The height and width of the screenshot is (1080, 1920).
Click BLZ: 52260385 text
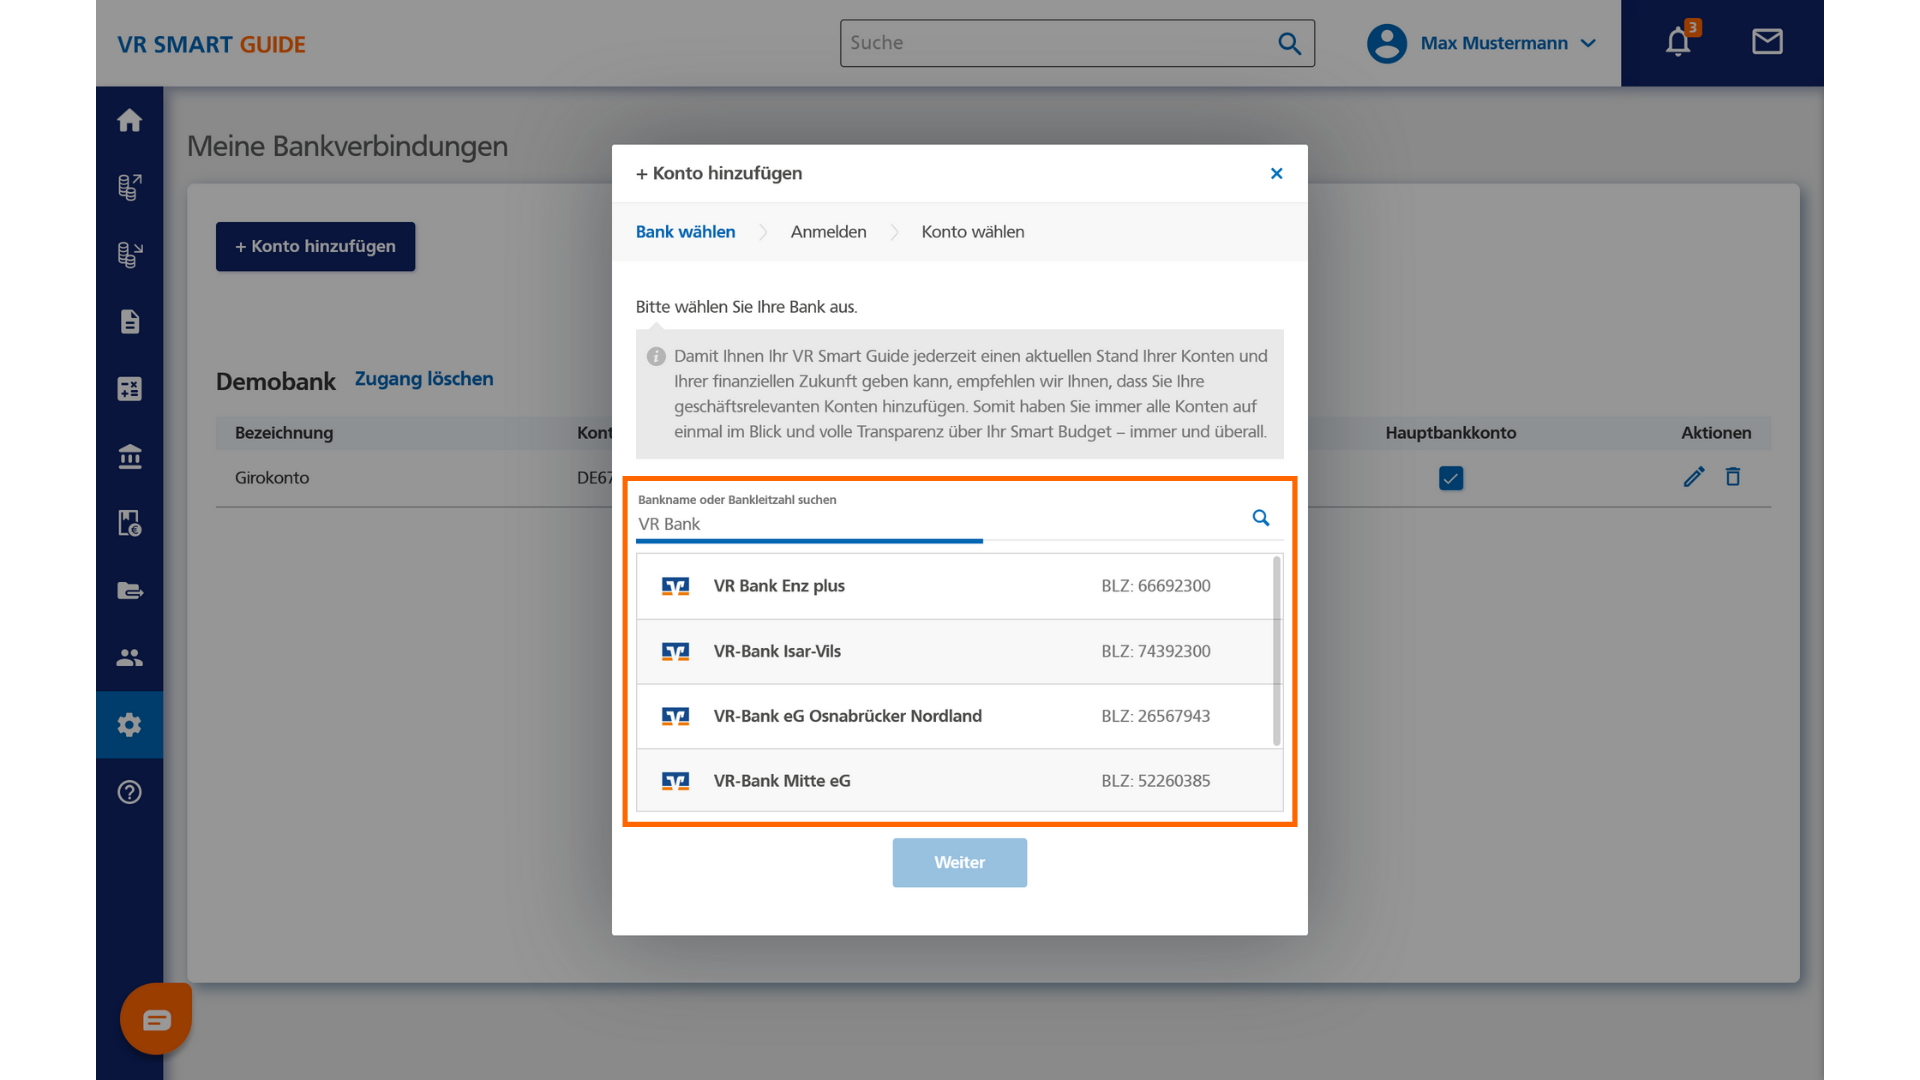point(1156,781)
